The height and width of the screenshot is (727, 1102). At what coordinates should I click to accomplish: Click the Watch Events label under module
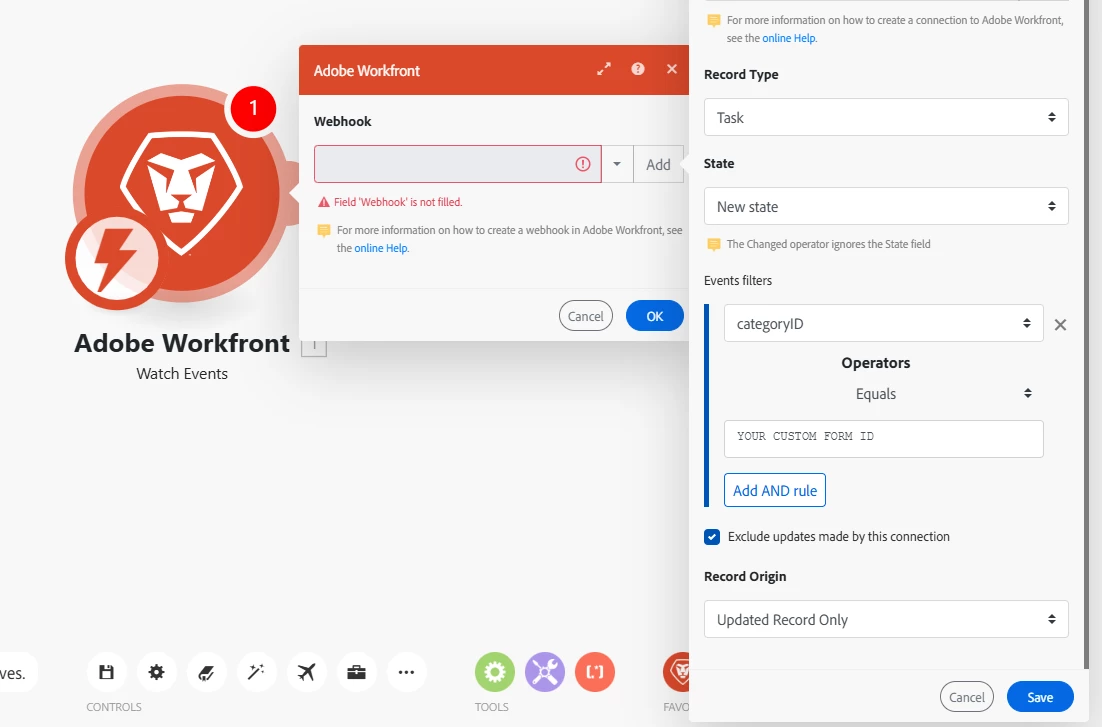click(182, 373)
